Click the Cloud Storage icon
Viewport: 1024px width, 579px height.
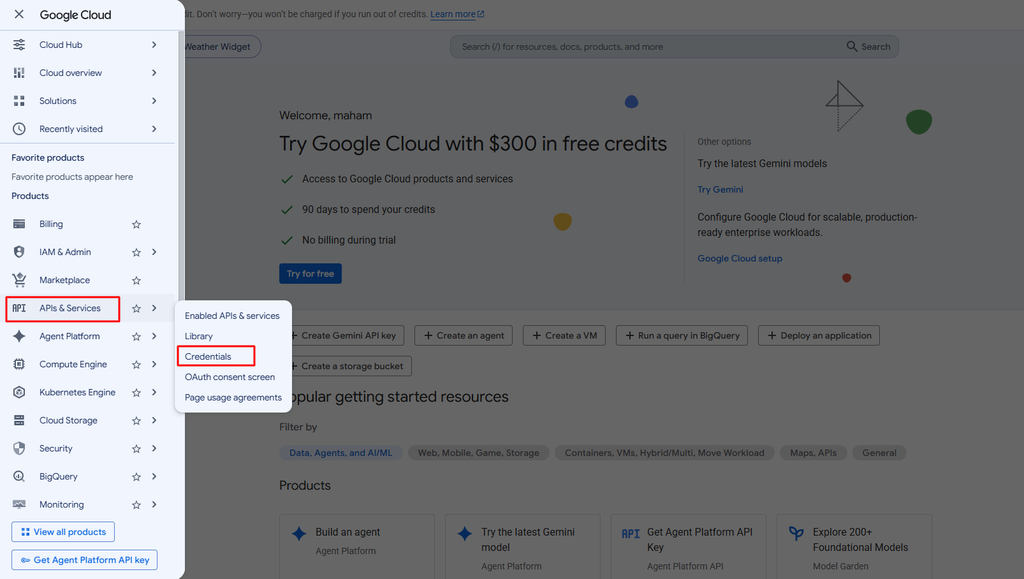coord(19,420)
